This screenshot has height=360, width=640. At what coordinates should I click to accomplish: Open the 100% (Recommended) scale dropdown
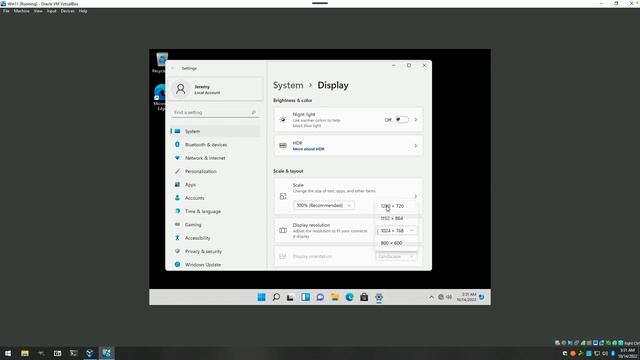pos(324,205)
